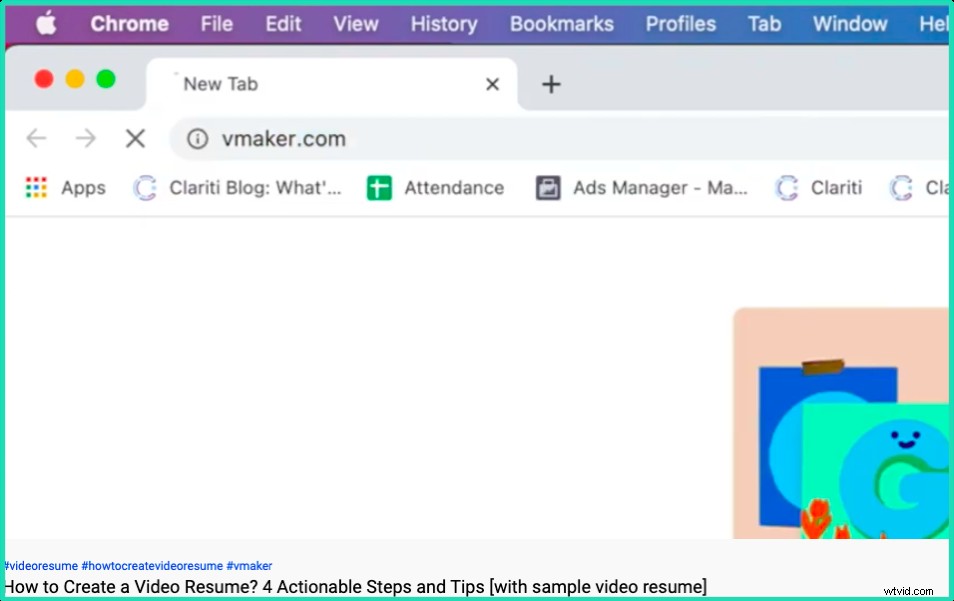Viewport: 954px width, 601px height.
Task: Click the red close window button
Action: pyautogui.click(x=44, y=79)
